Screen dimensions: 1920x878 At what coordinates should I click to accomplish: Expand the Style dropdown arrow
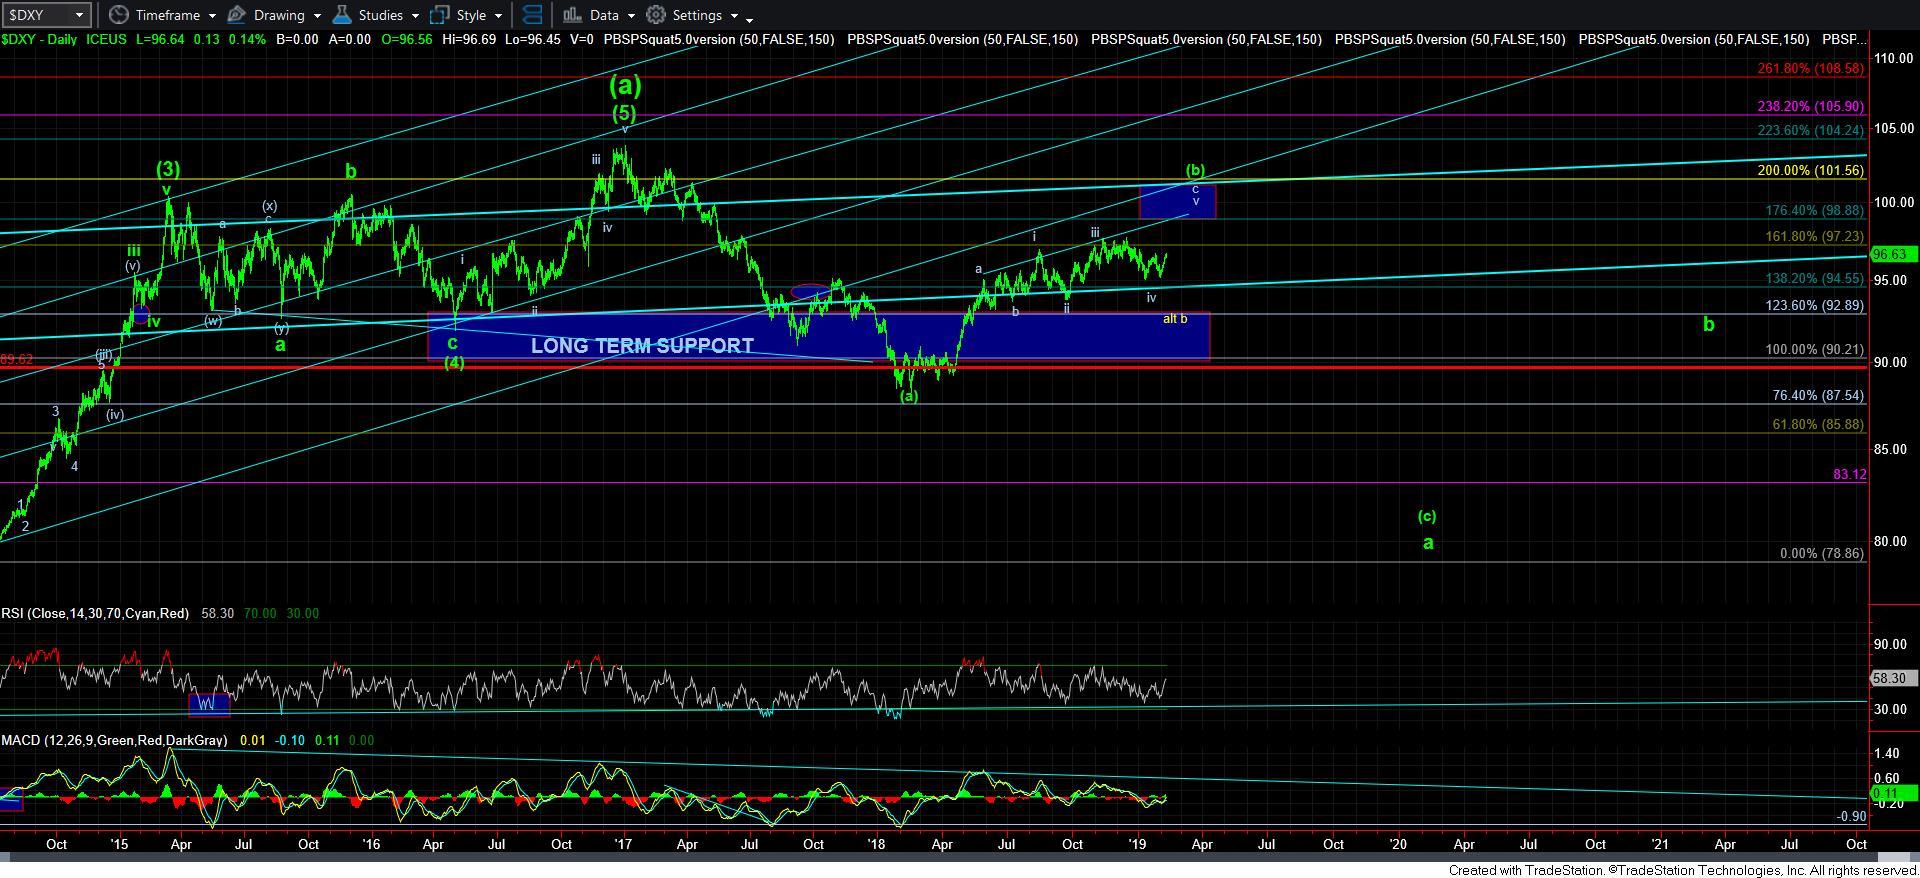tap(498, 16)
